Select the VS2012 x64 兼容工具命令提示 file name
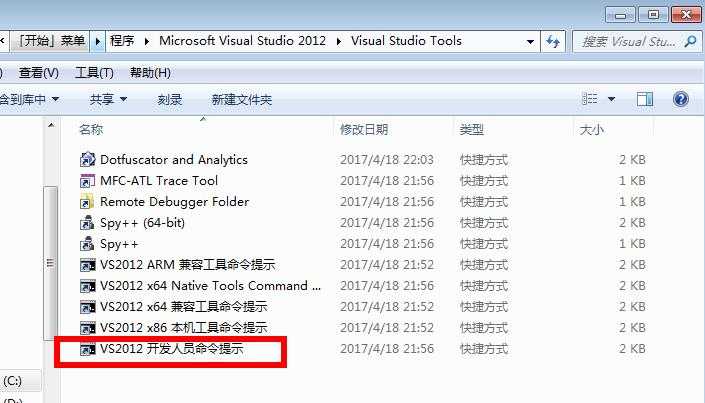The height and width of the screenshot is (403, 705). point(184,307)
